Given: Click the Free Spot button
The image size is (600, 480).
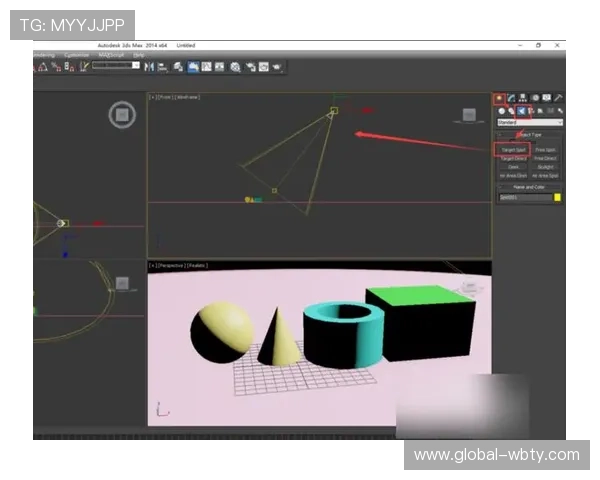Looking at the screenshot, I should (545, 149).
